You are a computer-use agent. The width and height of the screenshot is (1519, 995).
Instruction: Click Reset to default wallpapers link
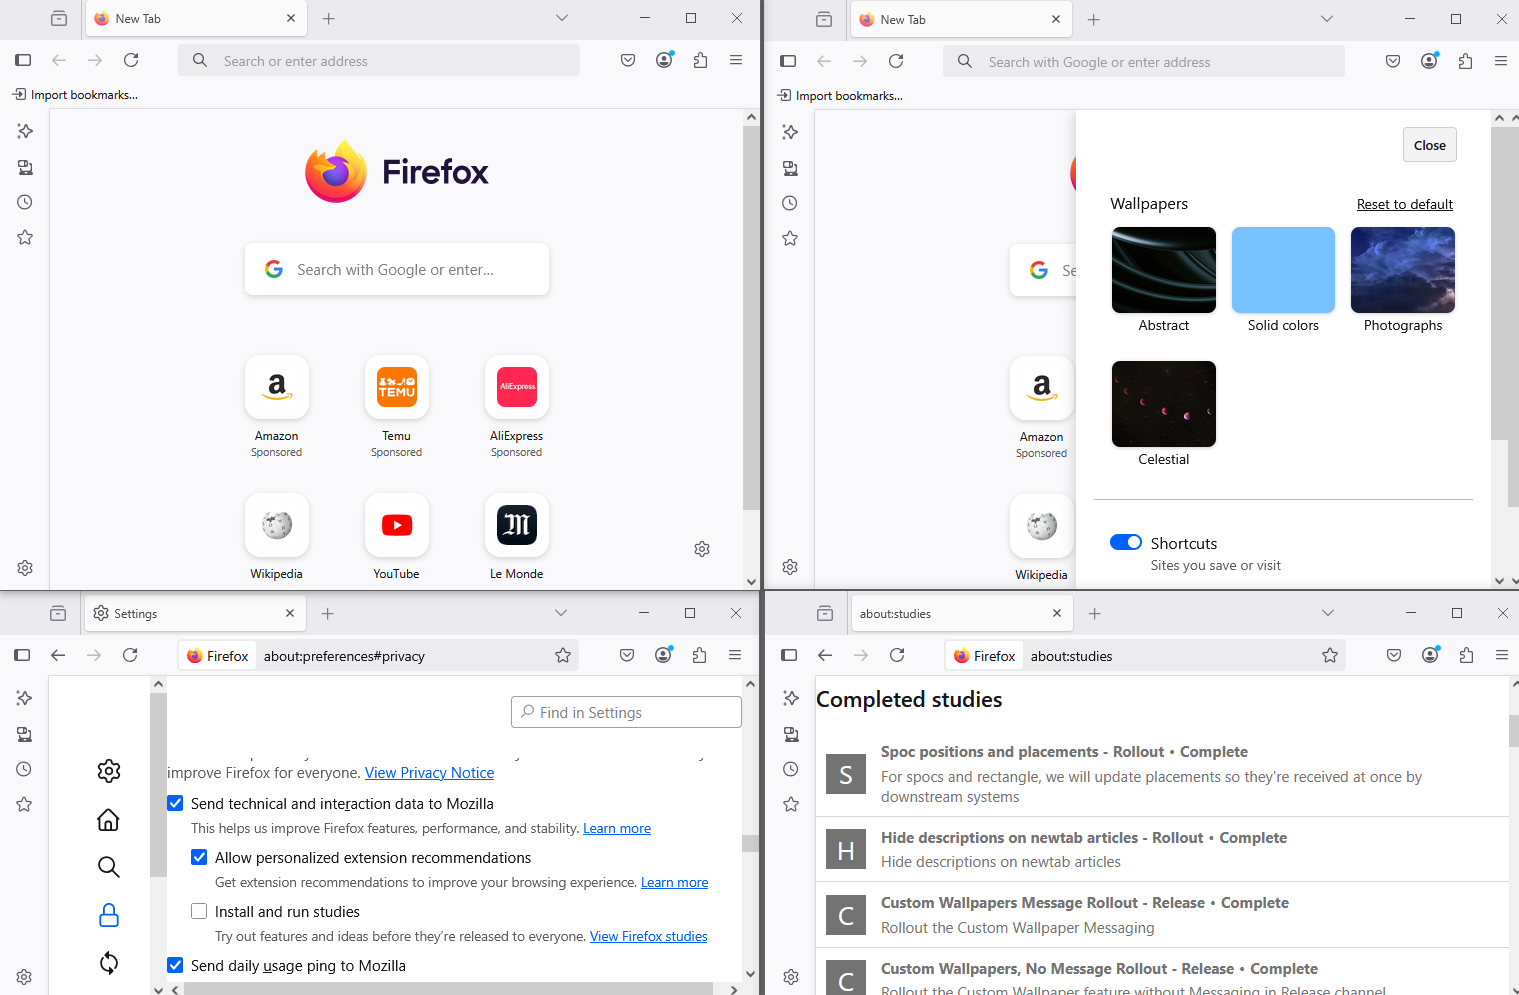[x=1404, y=204]
